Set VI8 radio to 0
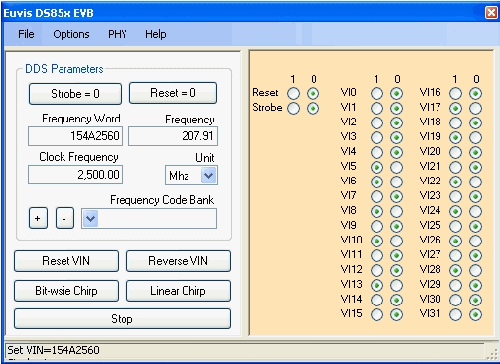This screenshot has width=500, height=364. [396, 211]
